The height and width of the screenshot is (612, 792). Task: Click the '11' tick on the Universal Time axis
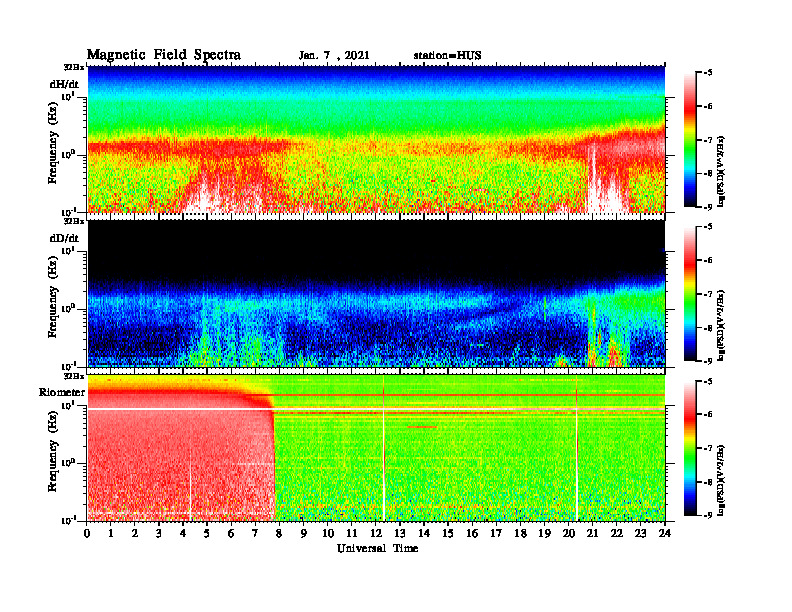352,533
